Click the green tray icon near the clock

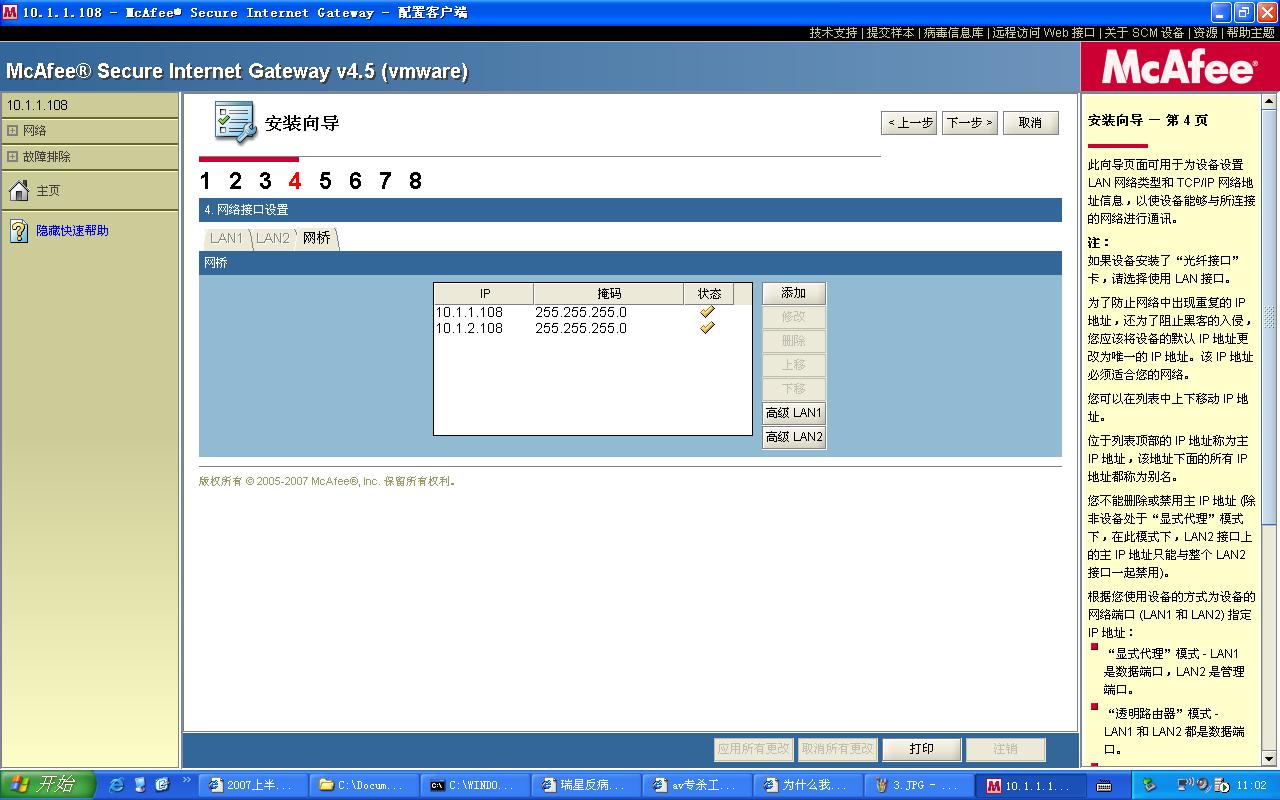pos(1149,785)
